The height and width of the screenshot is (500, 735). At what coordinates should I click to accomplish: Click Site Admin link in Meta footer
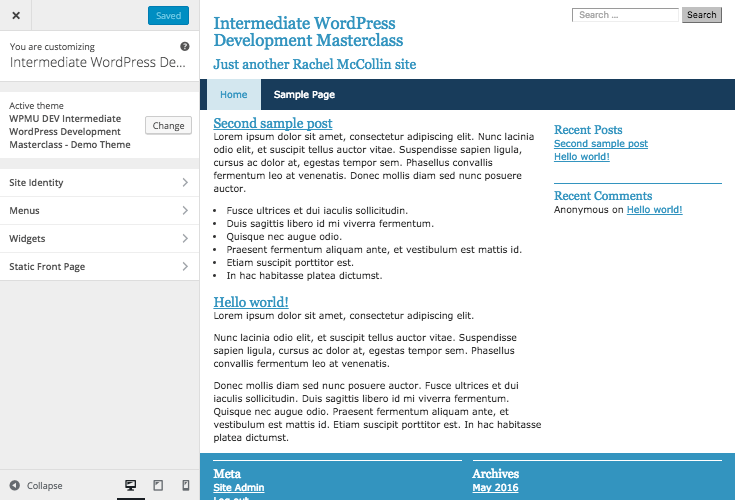239,488
